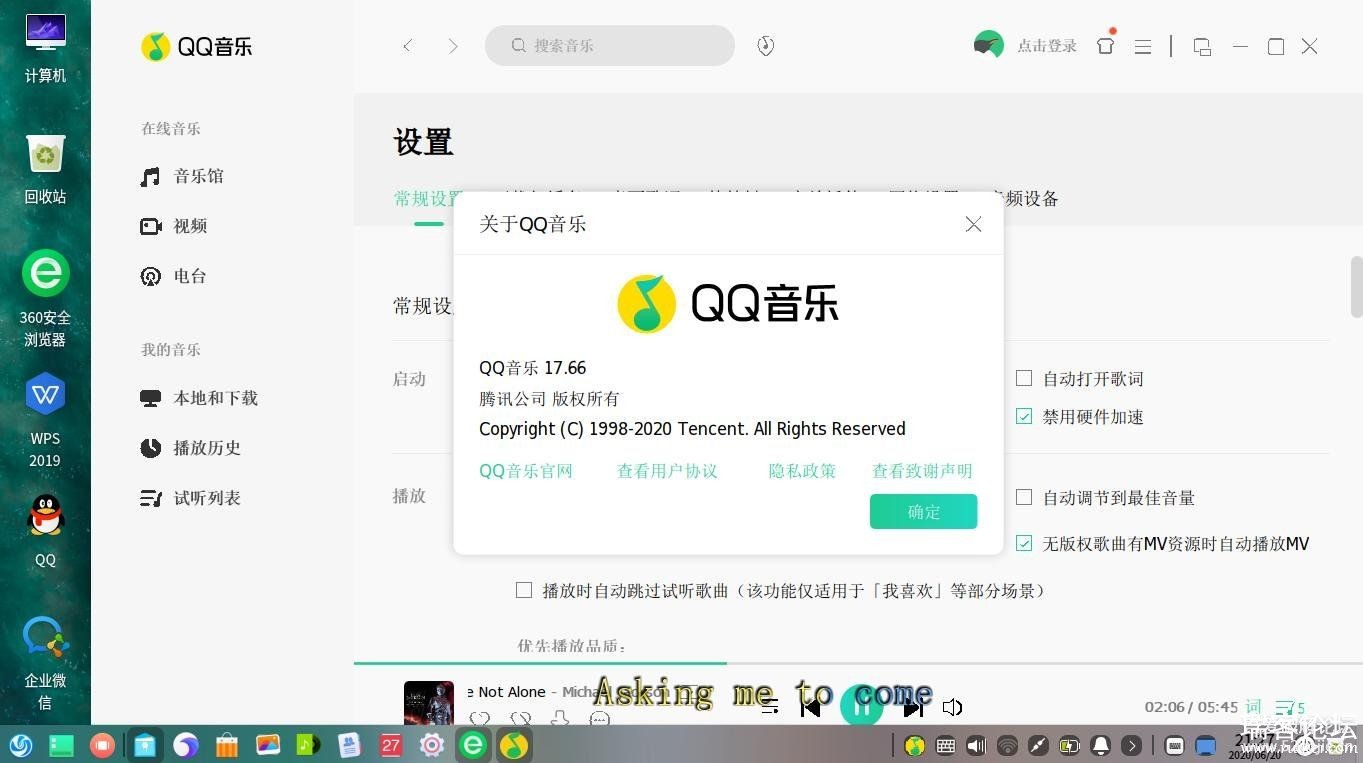Open 回收站 recycle bin

point(45,169)
